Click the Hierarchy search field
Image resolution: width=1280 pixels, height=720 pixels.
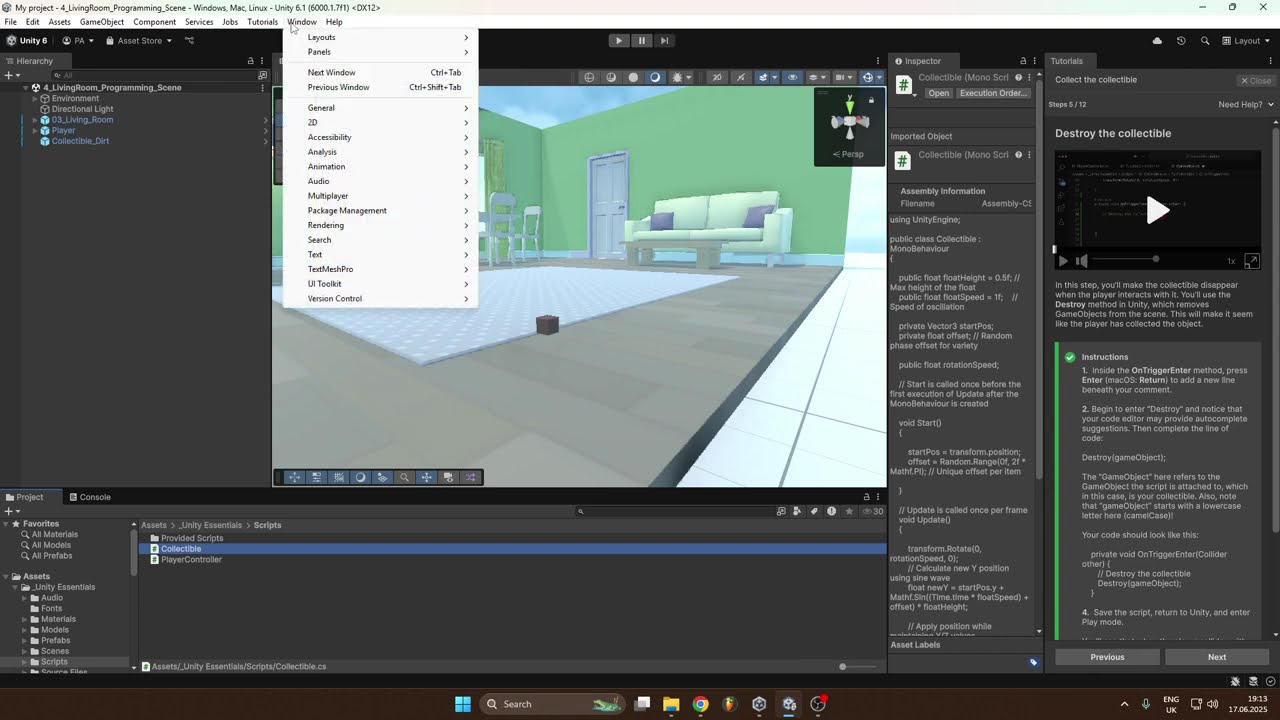click(x=155, y=75)
